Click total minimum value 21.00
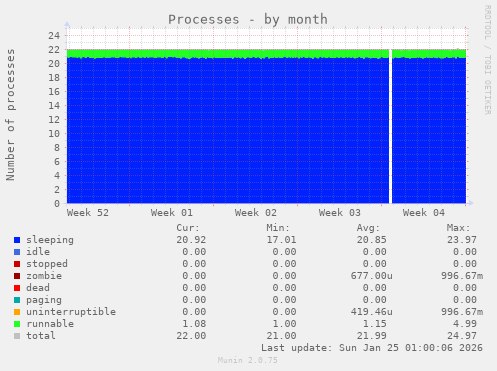Screen dimensions: 497x371 (281, 336)
